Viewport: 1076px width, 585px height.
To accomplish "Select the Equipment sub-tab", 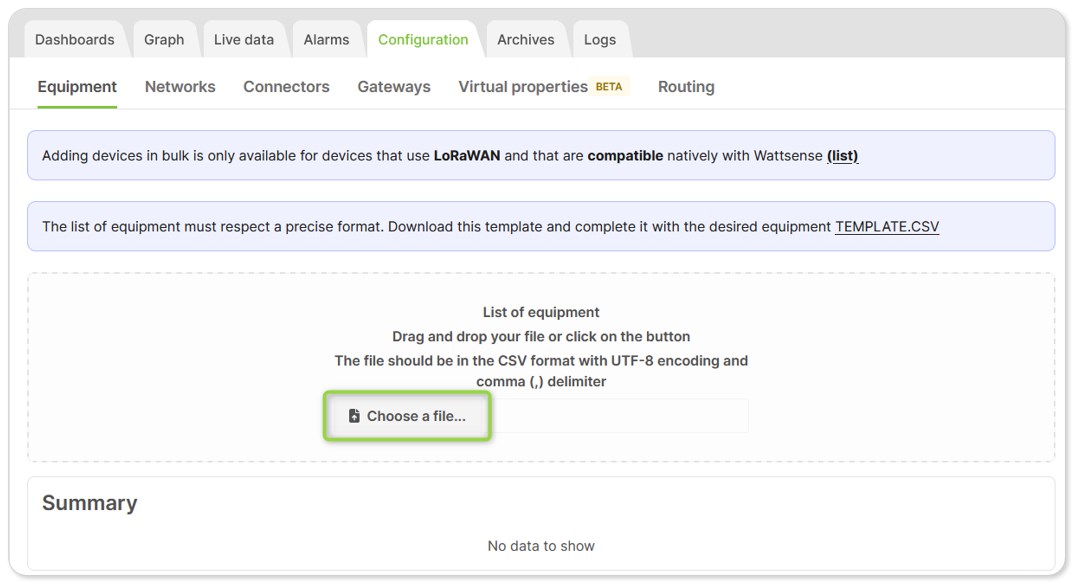I will pos(77,87).
